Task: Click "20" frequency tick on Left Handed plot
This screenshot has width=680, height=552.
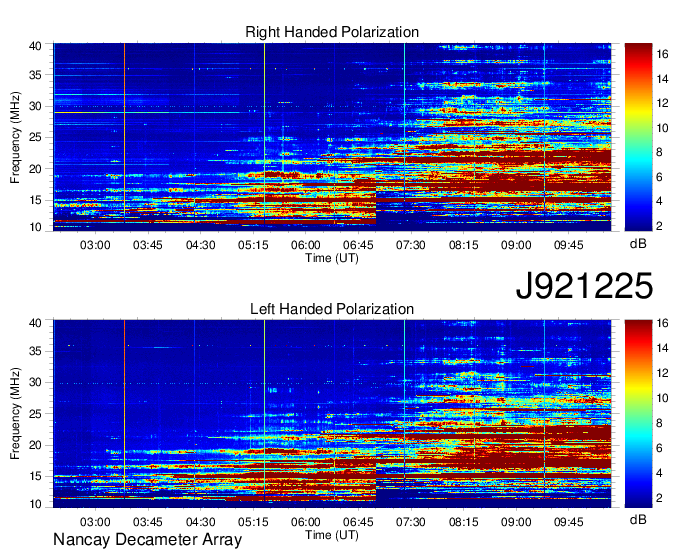Action: (35, 445)
